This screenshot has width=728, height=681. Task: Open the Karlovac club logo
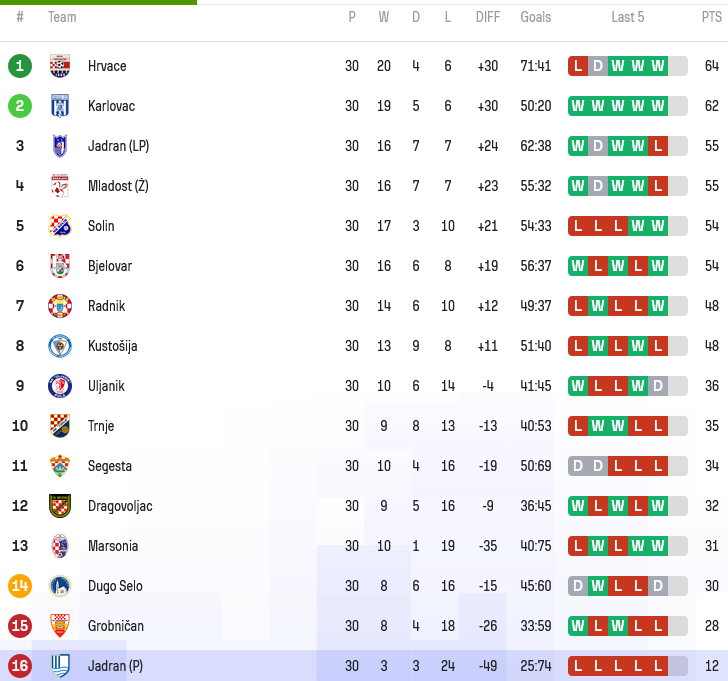tap(60, 106)
